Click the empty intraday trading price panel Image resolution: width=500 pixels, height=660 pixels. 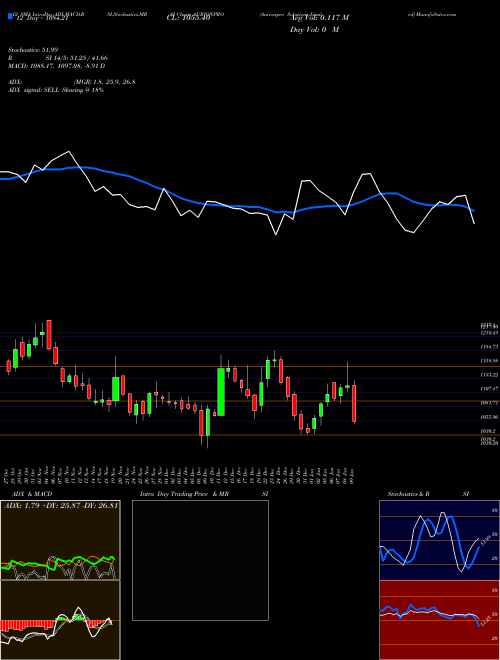(200, 560)
